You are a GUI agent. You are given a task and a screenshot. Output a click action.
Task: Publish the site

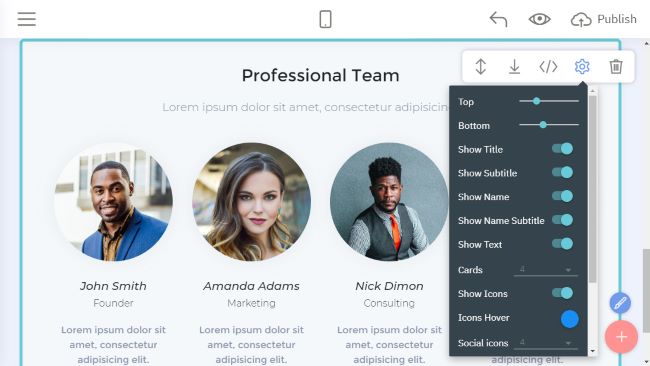(x=604, y=19)
